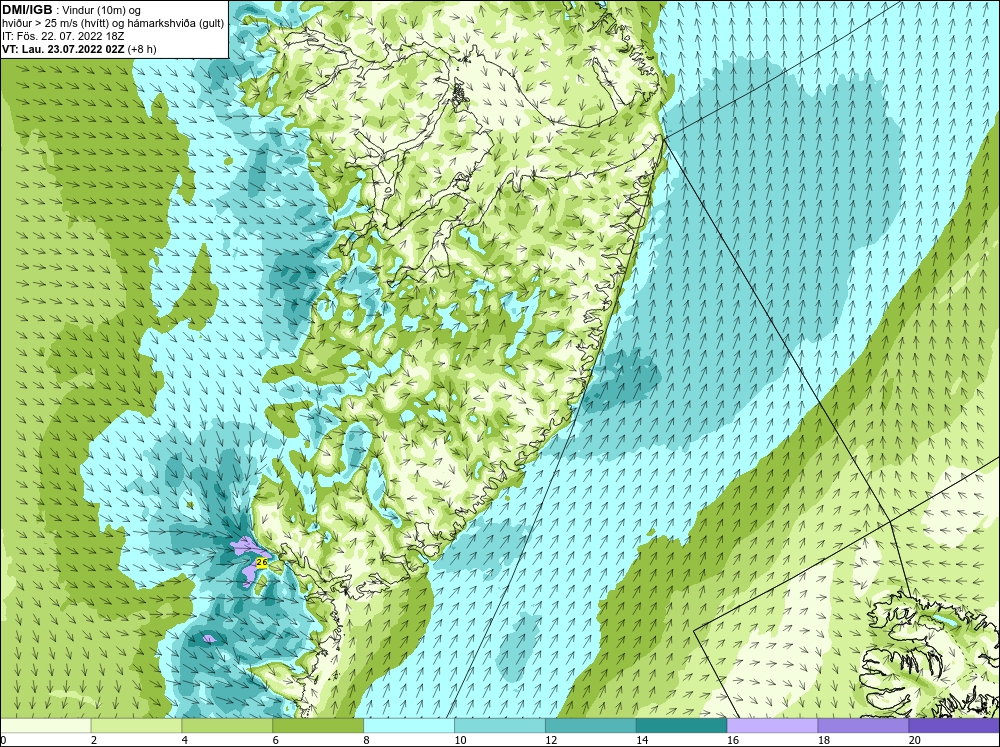
Task: Click the scale label 8 under the color bar
Action: pyautogui.click(x=367, y=740)
